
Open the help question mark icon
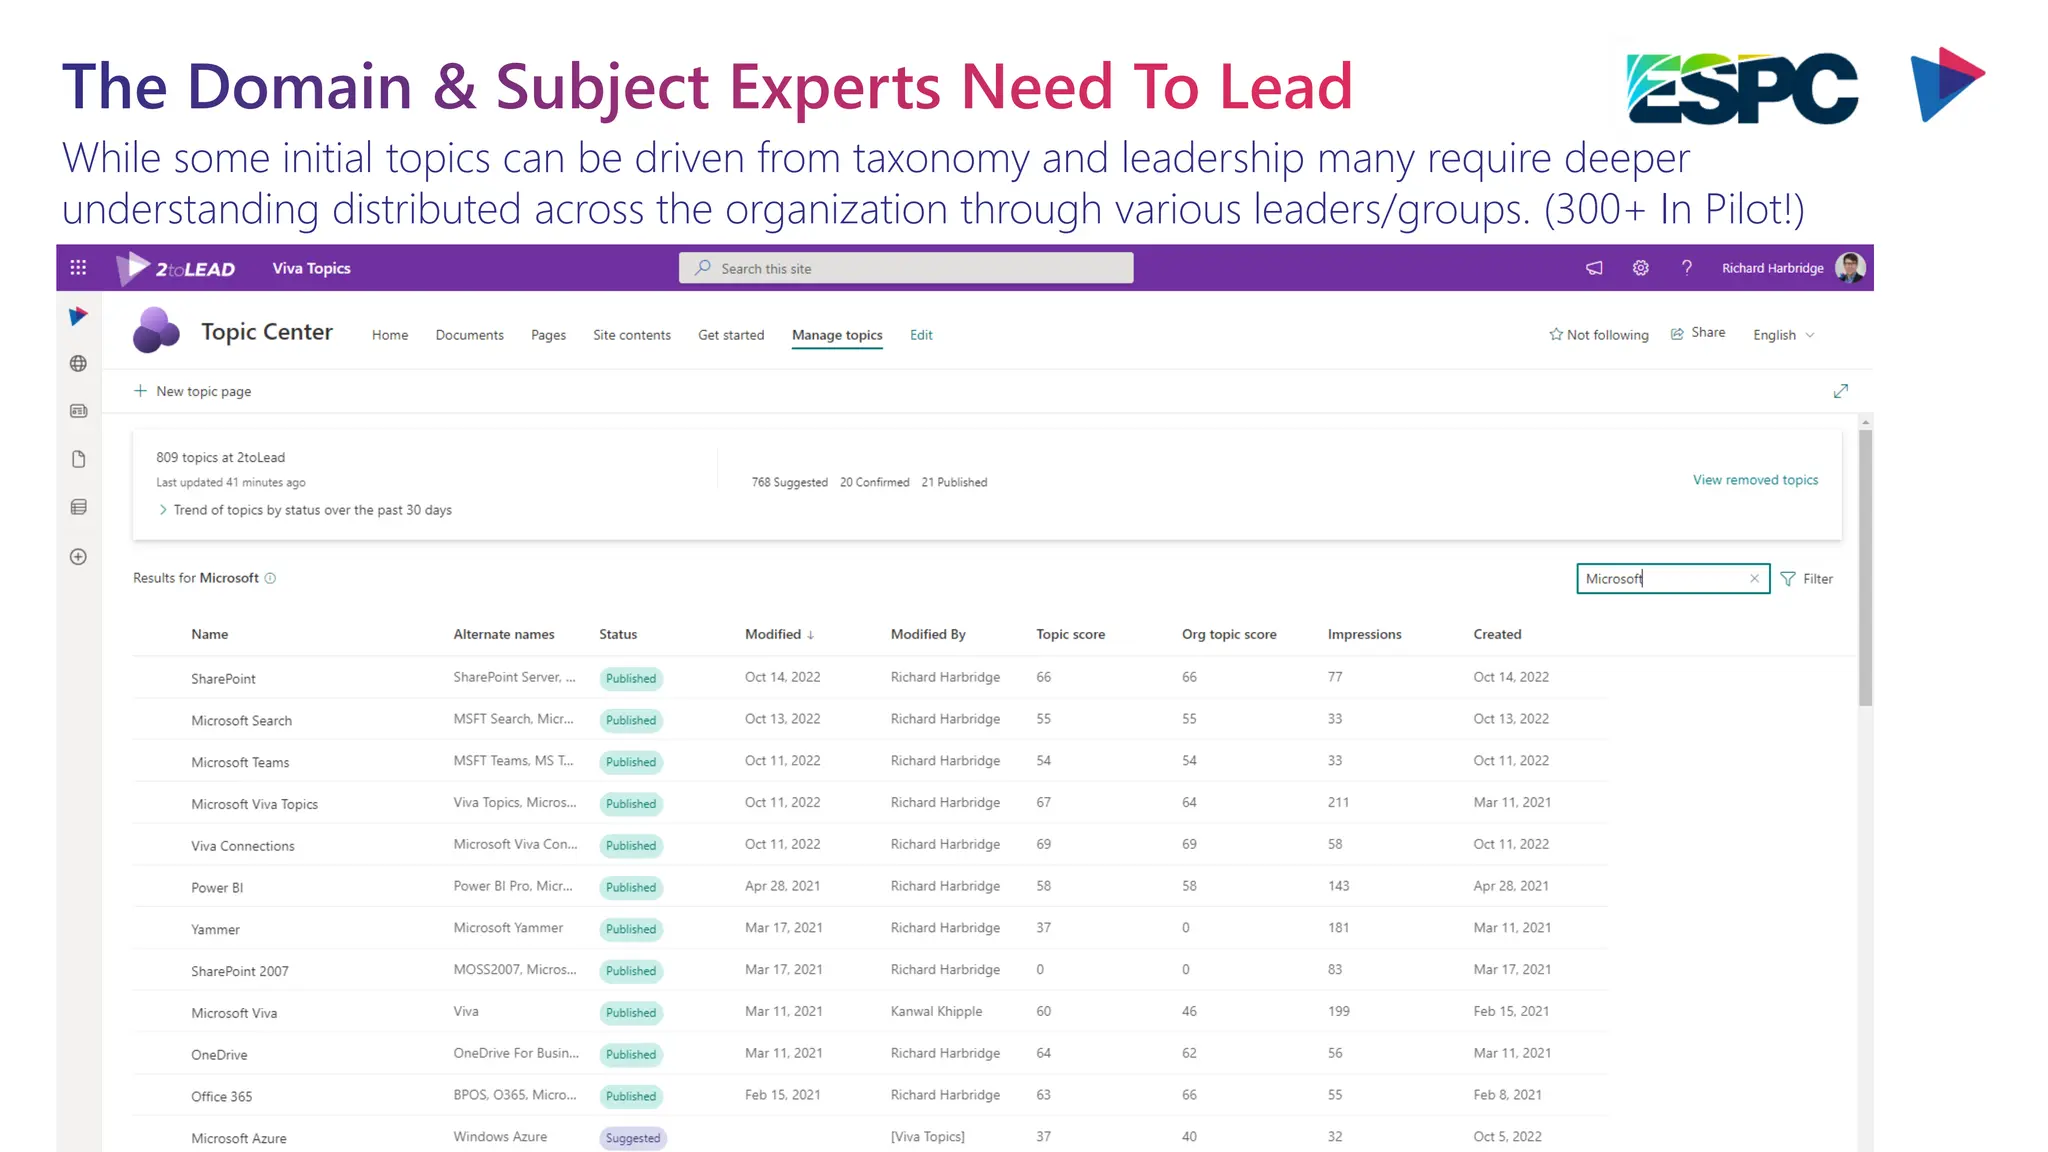pos(1687,268)
